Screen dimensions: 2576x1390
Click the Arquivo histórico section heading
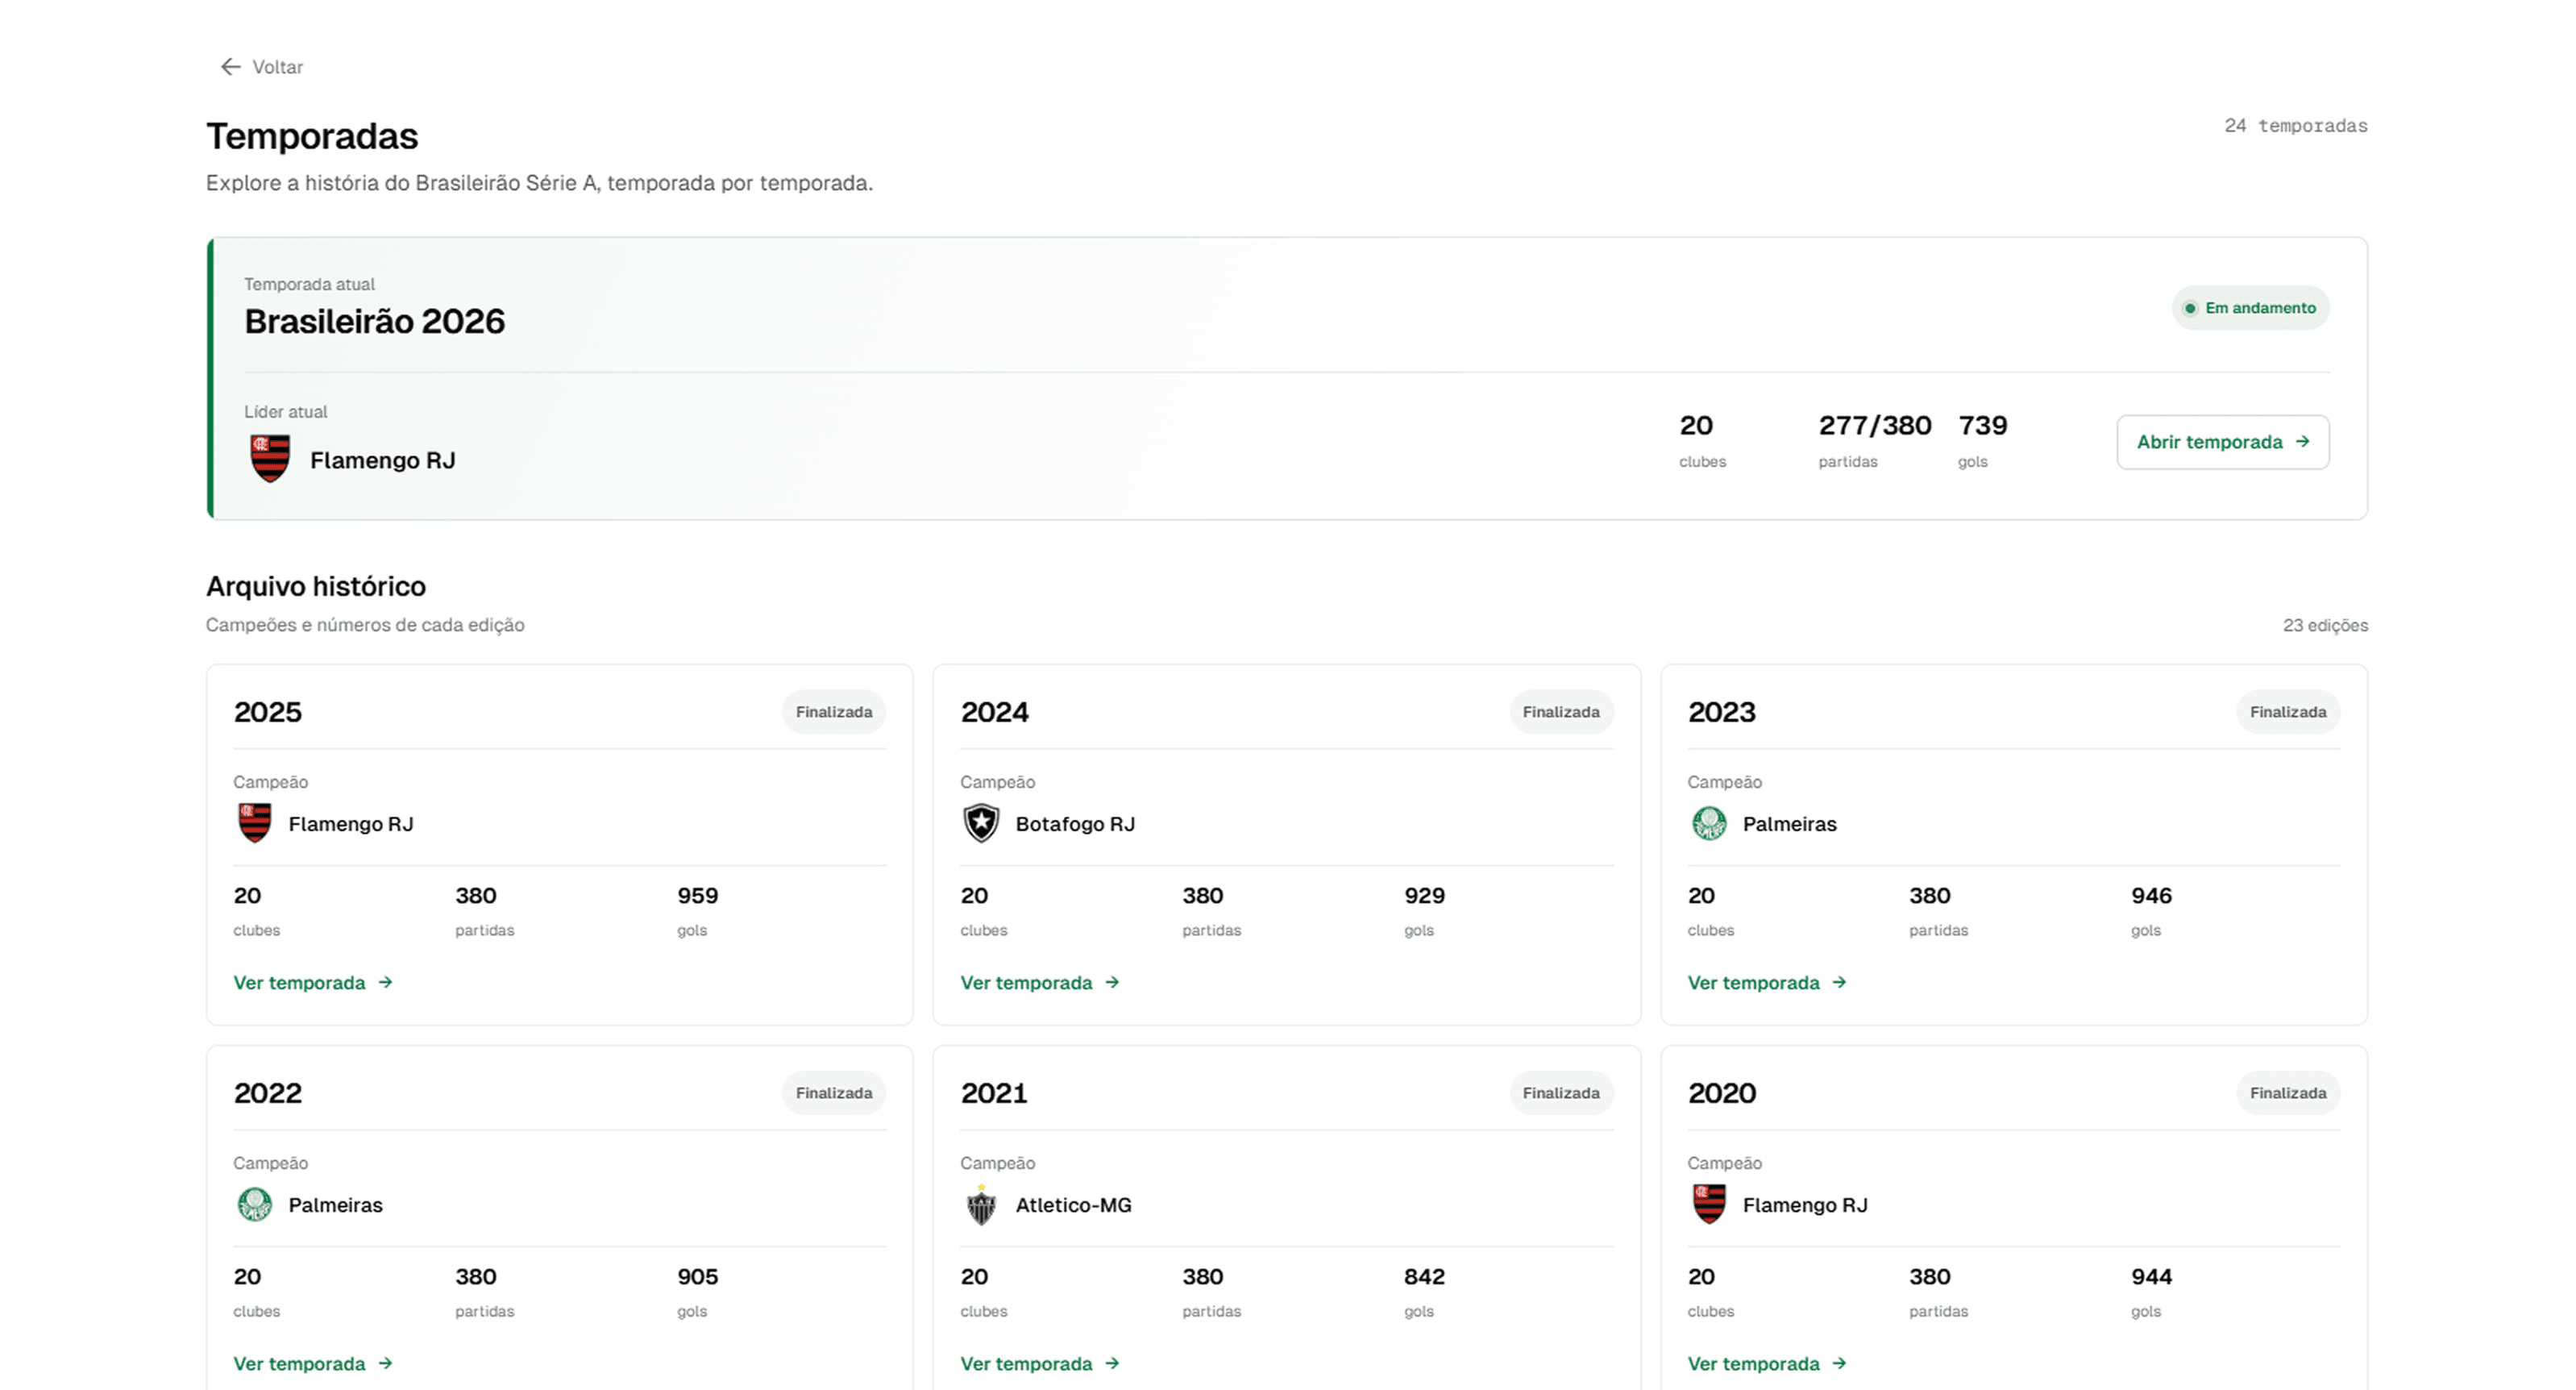(316, 586)
